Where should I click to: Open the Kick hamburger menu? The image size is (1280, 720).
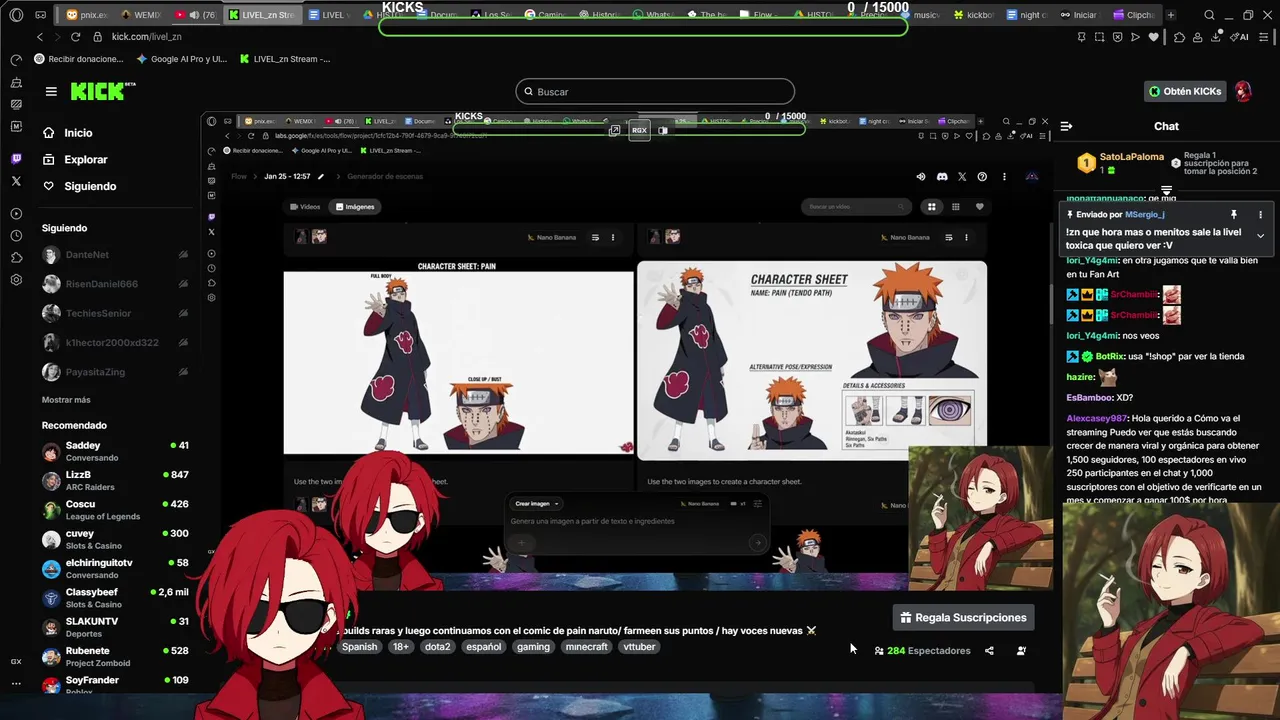pyautogui.click(x=51, y=91)
